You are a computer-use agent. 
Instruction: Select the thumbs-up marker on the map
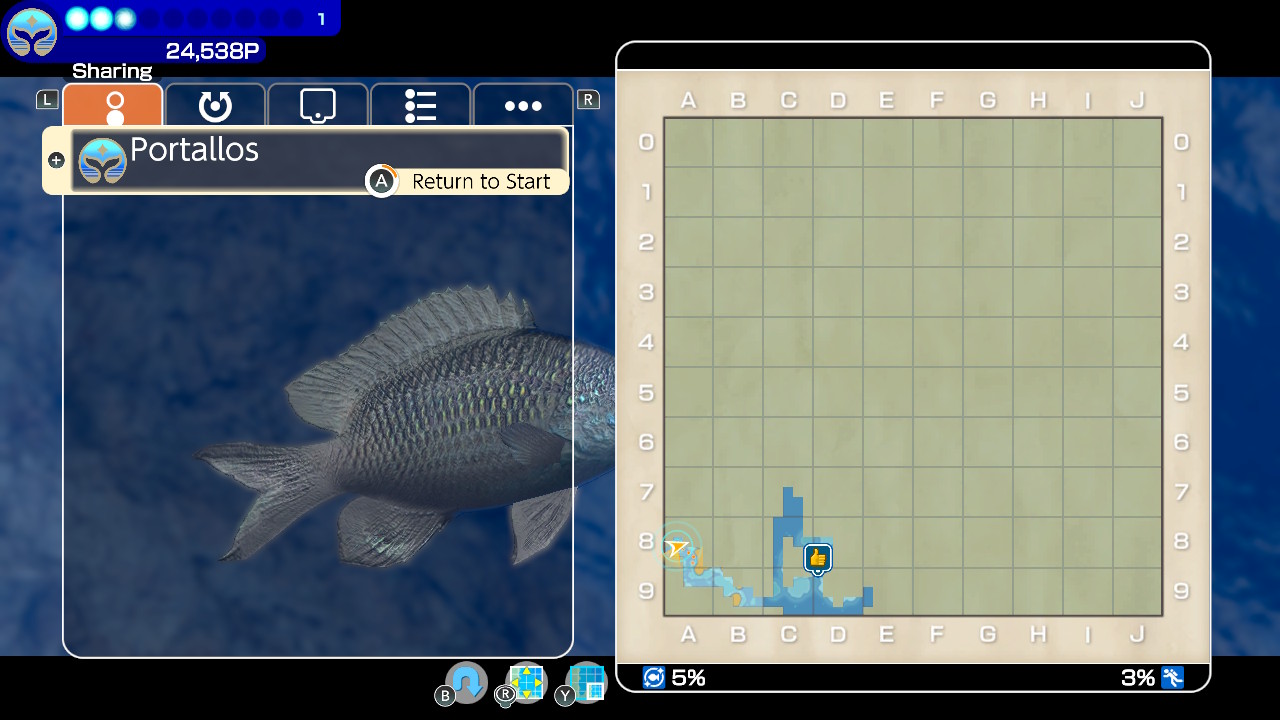coord(818,558)
